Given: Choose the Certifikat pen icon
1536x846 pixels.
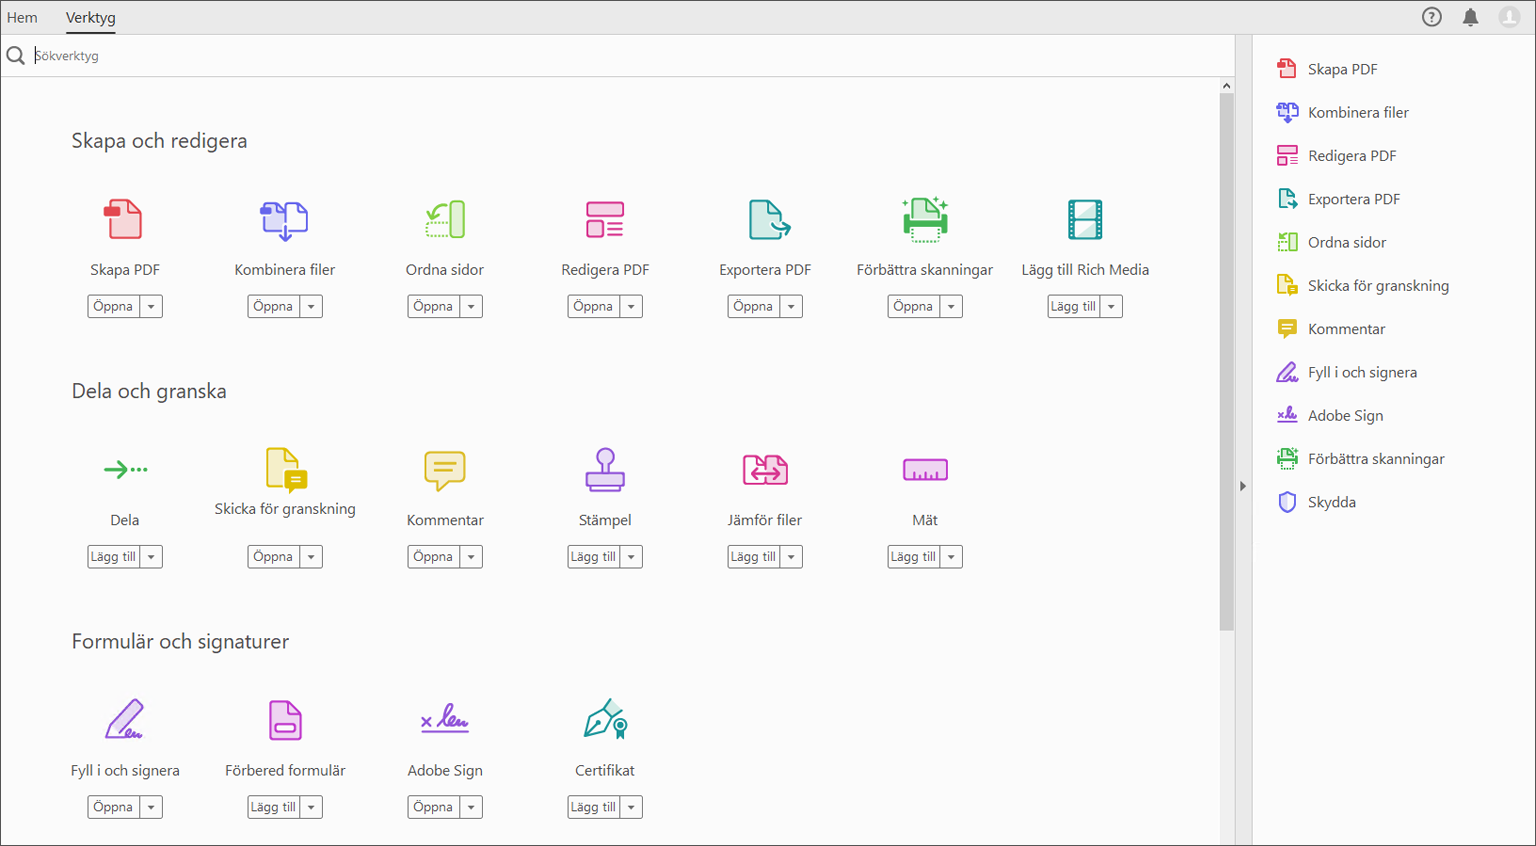Looking at the screenshot, I should click(606, 720).
